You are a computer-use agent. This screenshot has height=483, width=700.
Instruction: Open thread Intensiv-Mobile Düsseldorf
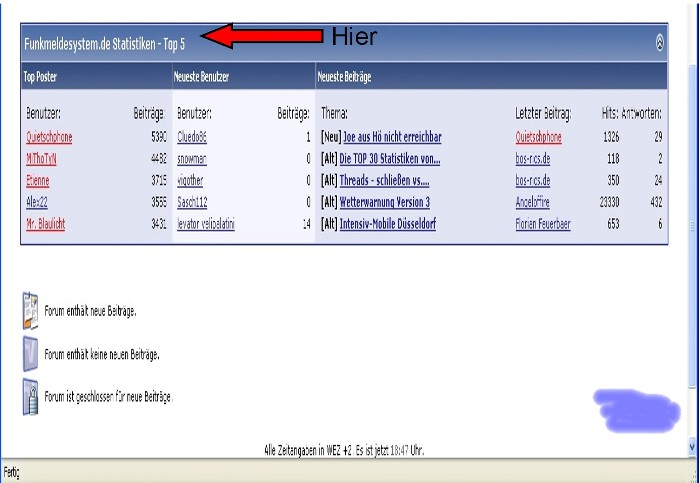coord(388,224)
